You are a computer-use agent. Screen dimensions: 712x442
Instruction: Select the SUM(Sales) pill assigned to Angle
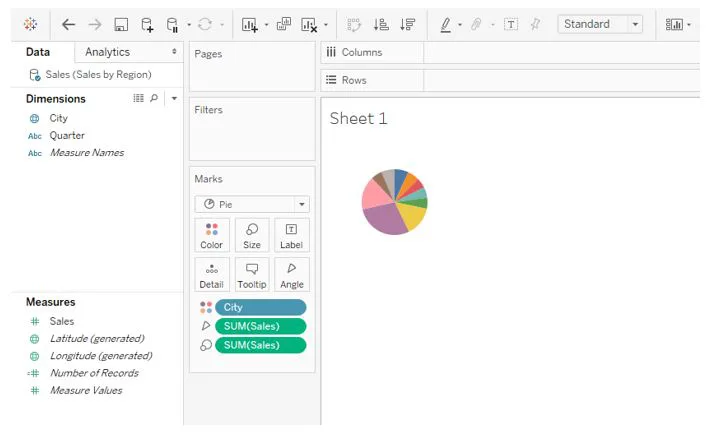[x=261, y=326]
